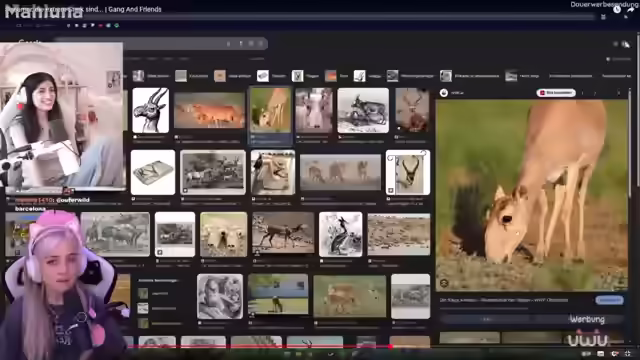Click the Google apps grid icon at the top right
The height and width of the screenshot is (360, 640).
pyautogui.click(x=616, y=44)
